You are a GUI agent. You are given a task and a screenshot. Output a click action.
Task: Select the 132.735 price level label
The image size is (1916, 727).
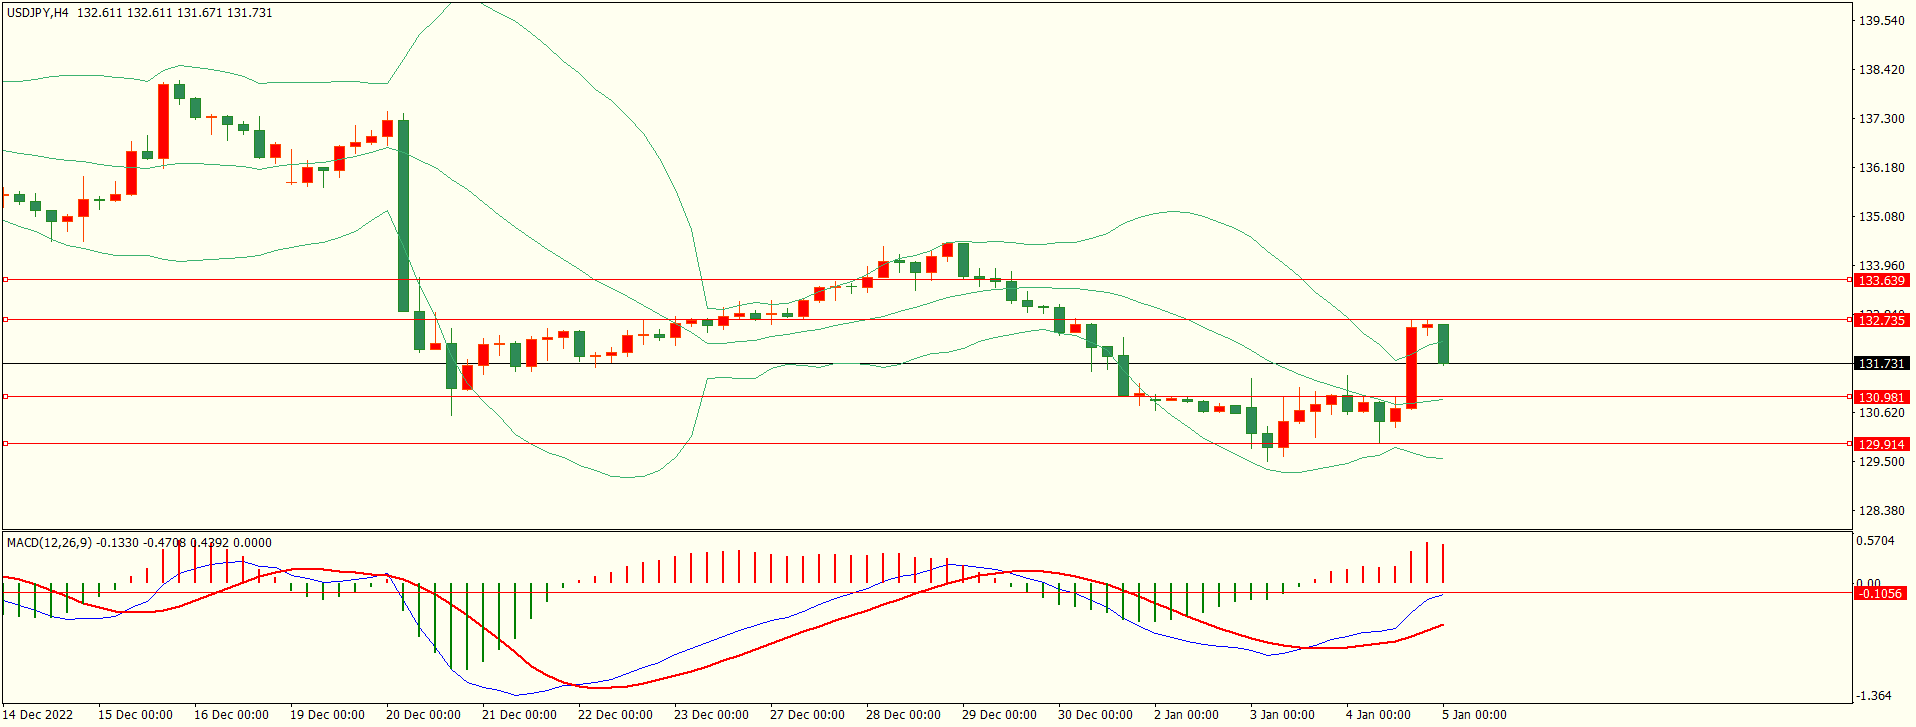click(1881, 320)
